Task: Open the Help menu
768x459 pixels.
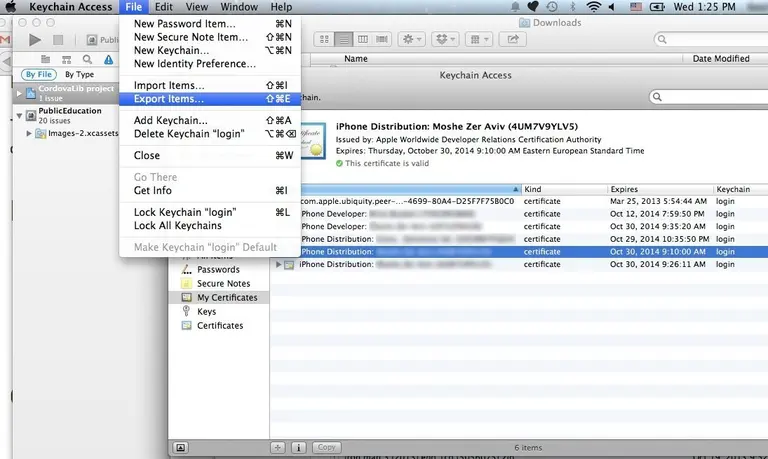Action: pyautogui.click(x=281, y=7)
